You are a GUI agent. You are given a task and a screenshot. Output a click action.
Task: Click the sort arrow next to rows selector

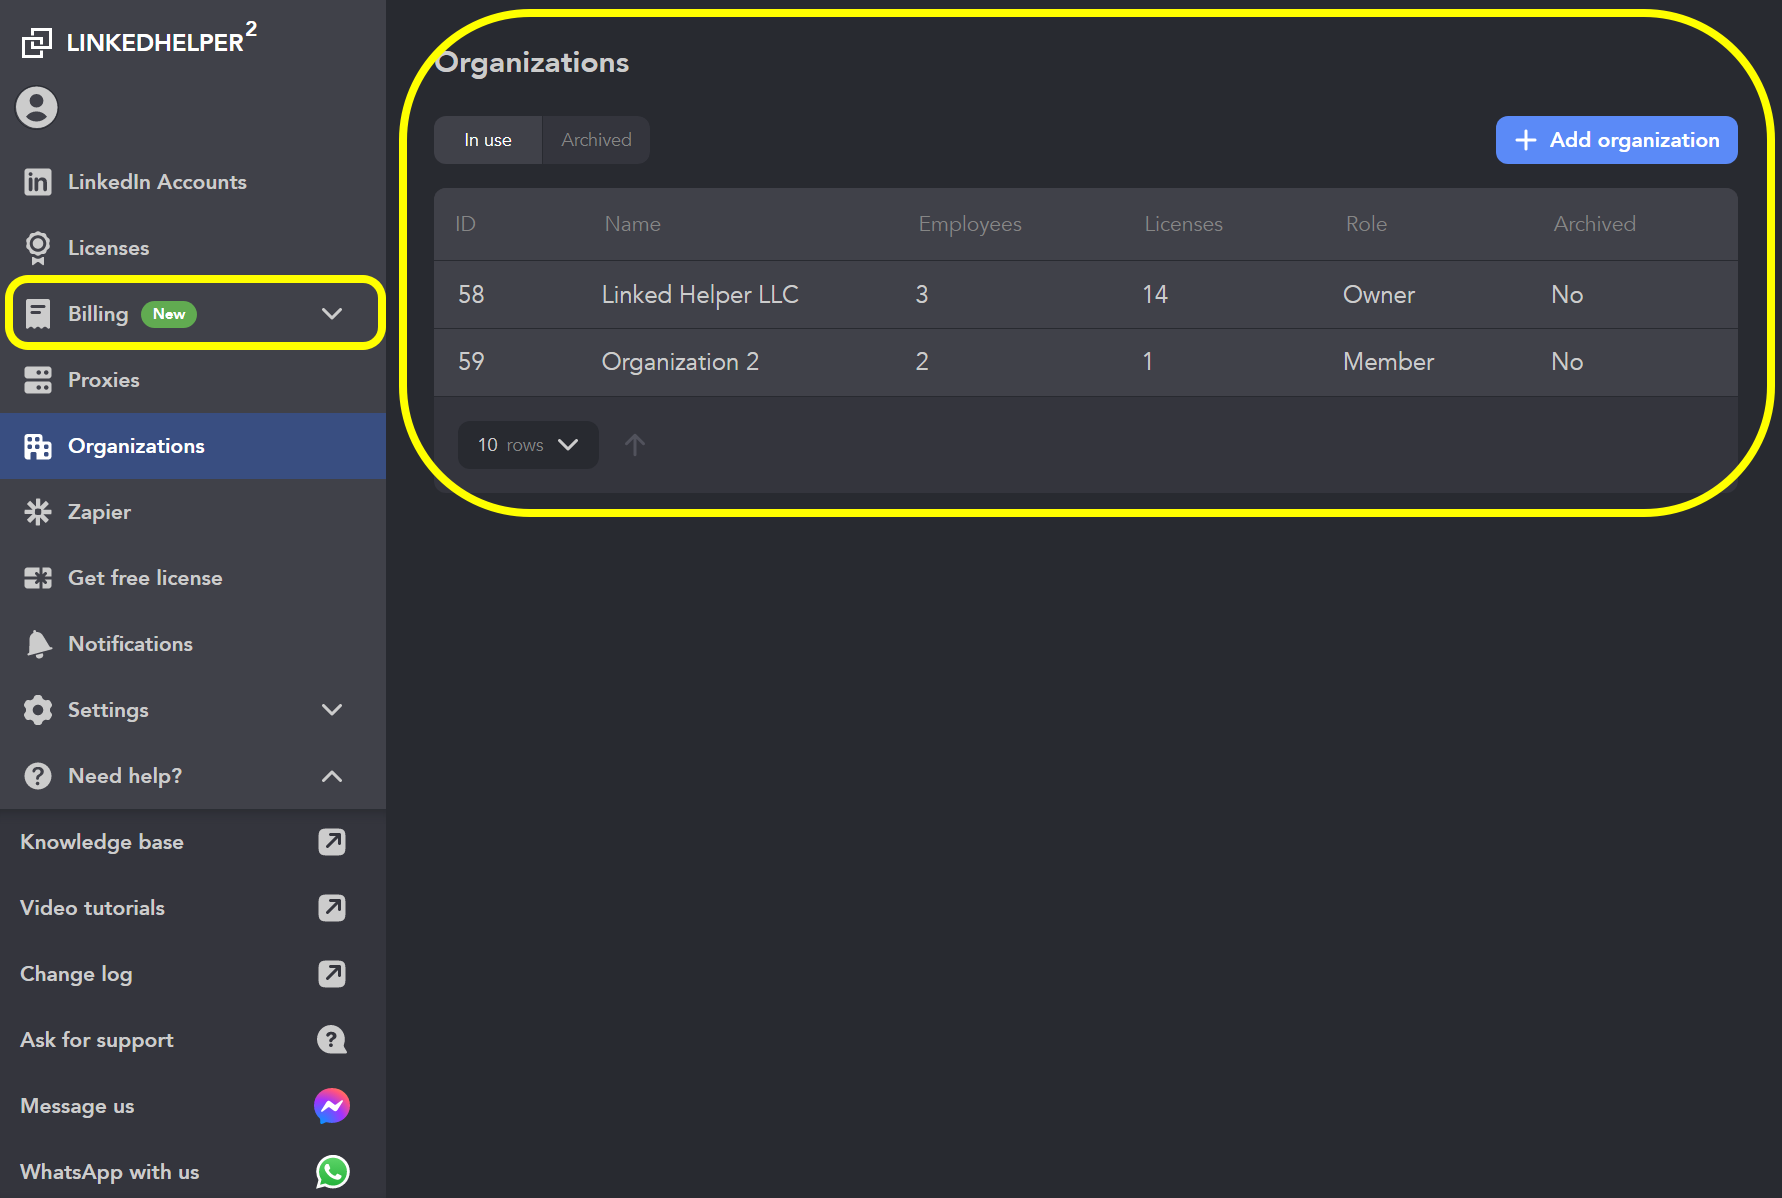[635, 445]
